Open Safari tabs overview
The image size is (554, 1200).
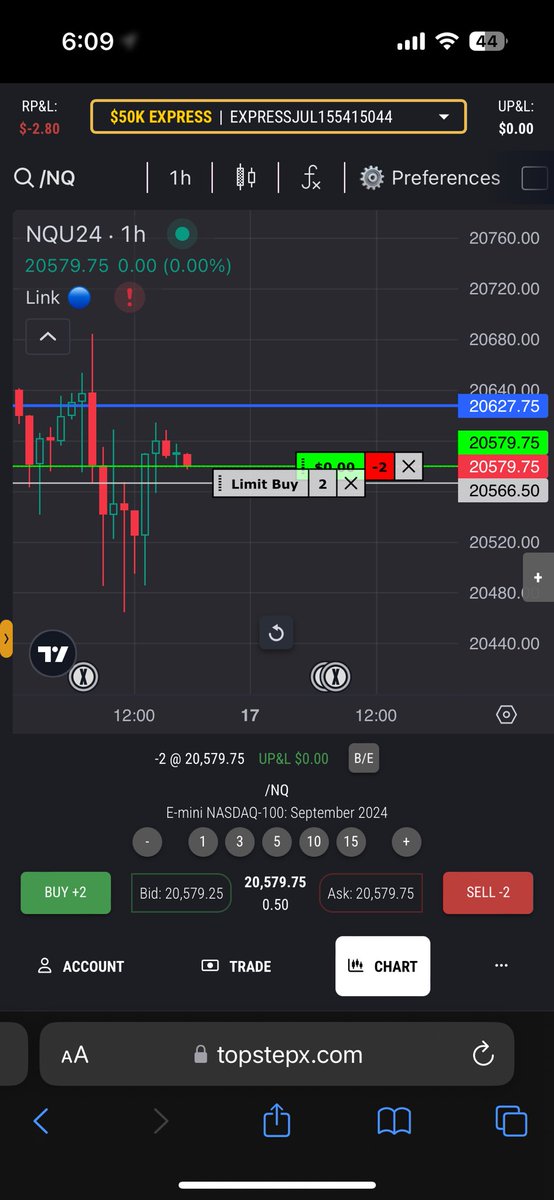(511, 1121)
